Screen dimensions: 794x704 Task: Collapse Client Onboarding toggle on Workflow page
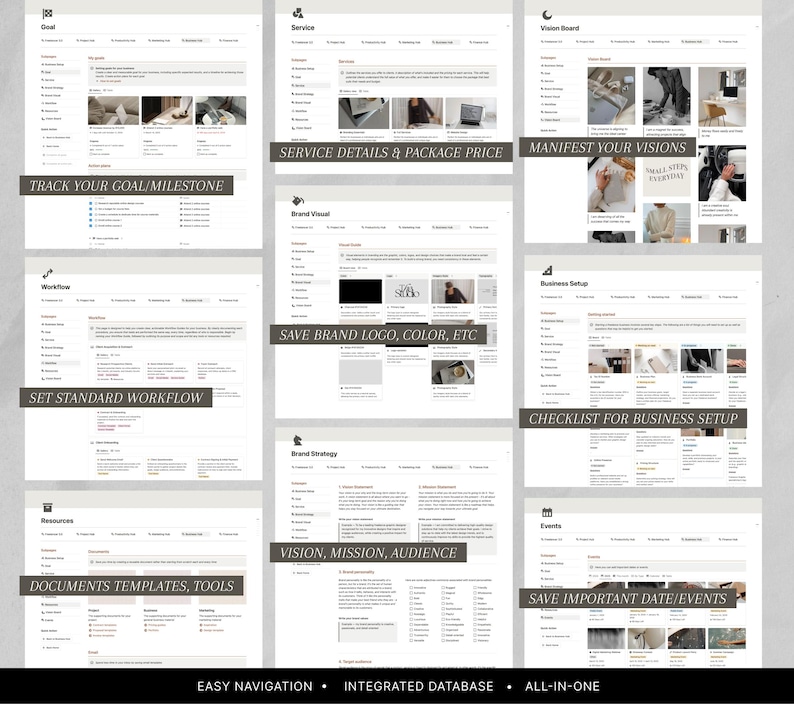92,442
